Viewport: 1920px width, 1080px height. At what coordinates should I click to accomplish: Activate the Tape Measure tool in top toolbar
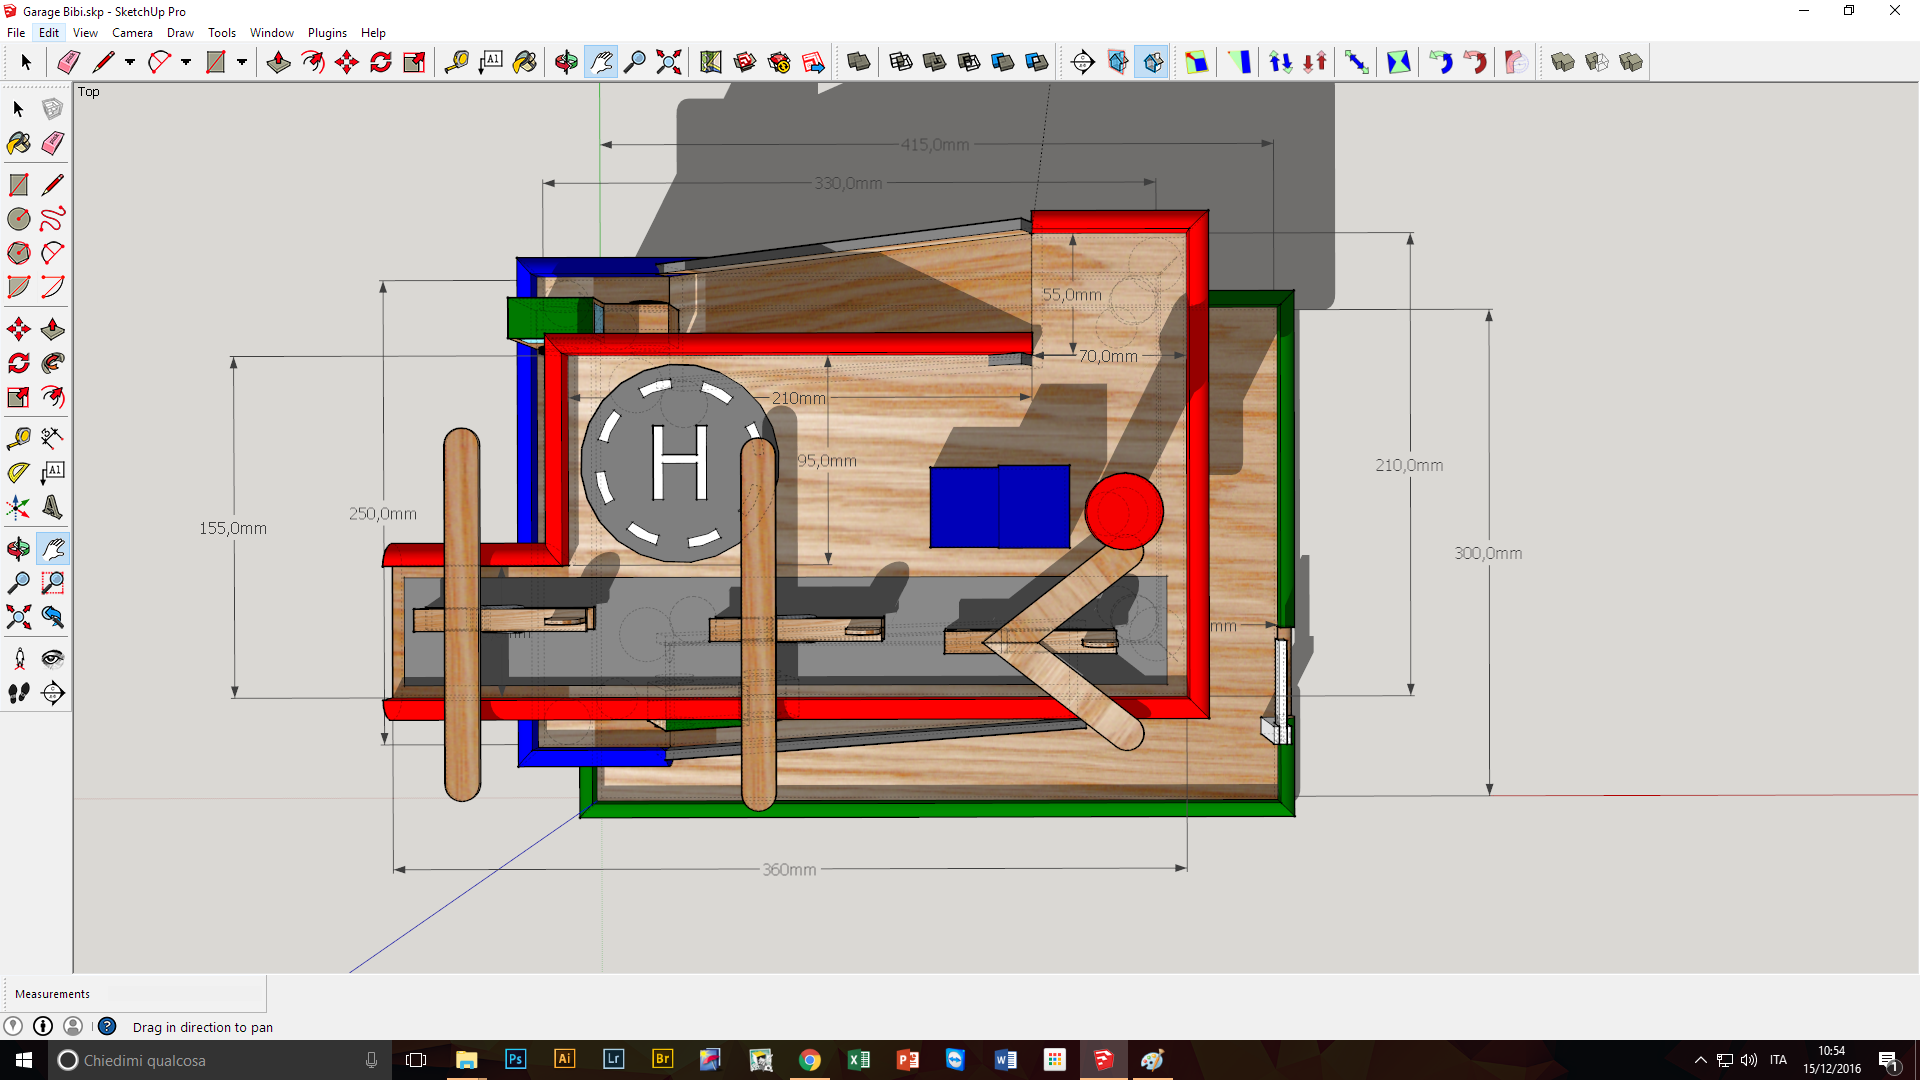pos(456,62)
